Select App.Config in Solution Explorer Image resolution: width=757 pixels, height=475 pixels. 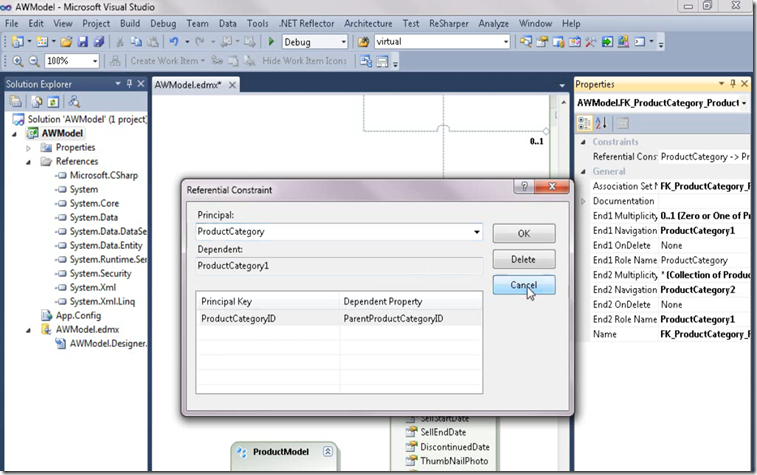pos(78,316)
